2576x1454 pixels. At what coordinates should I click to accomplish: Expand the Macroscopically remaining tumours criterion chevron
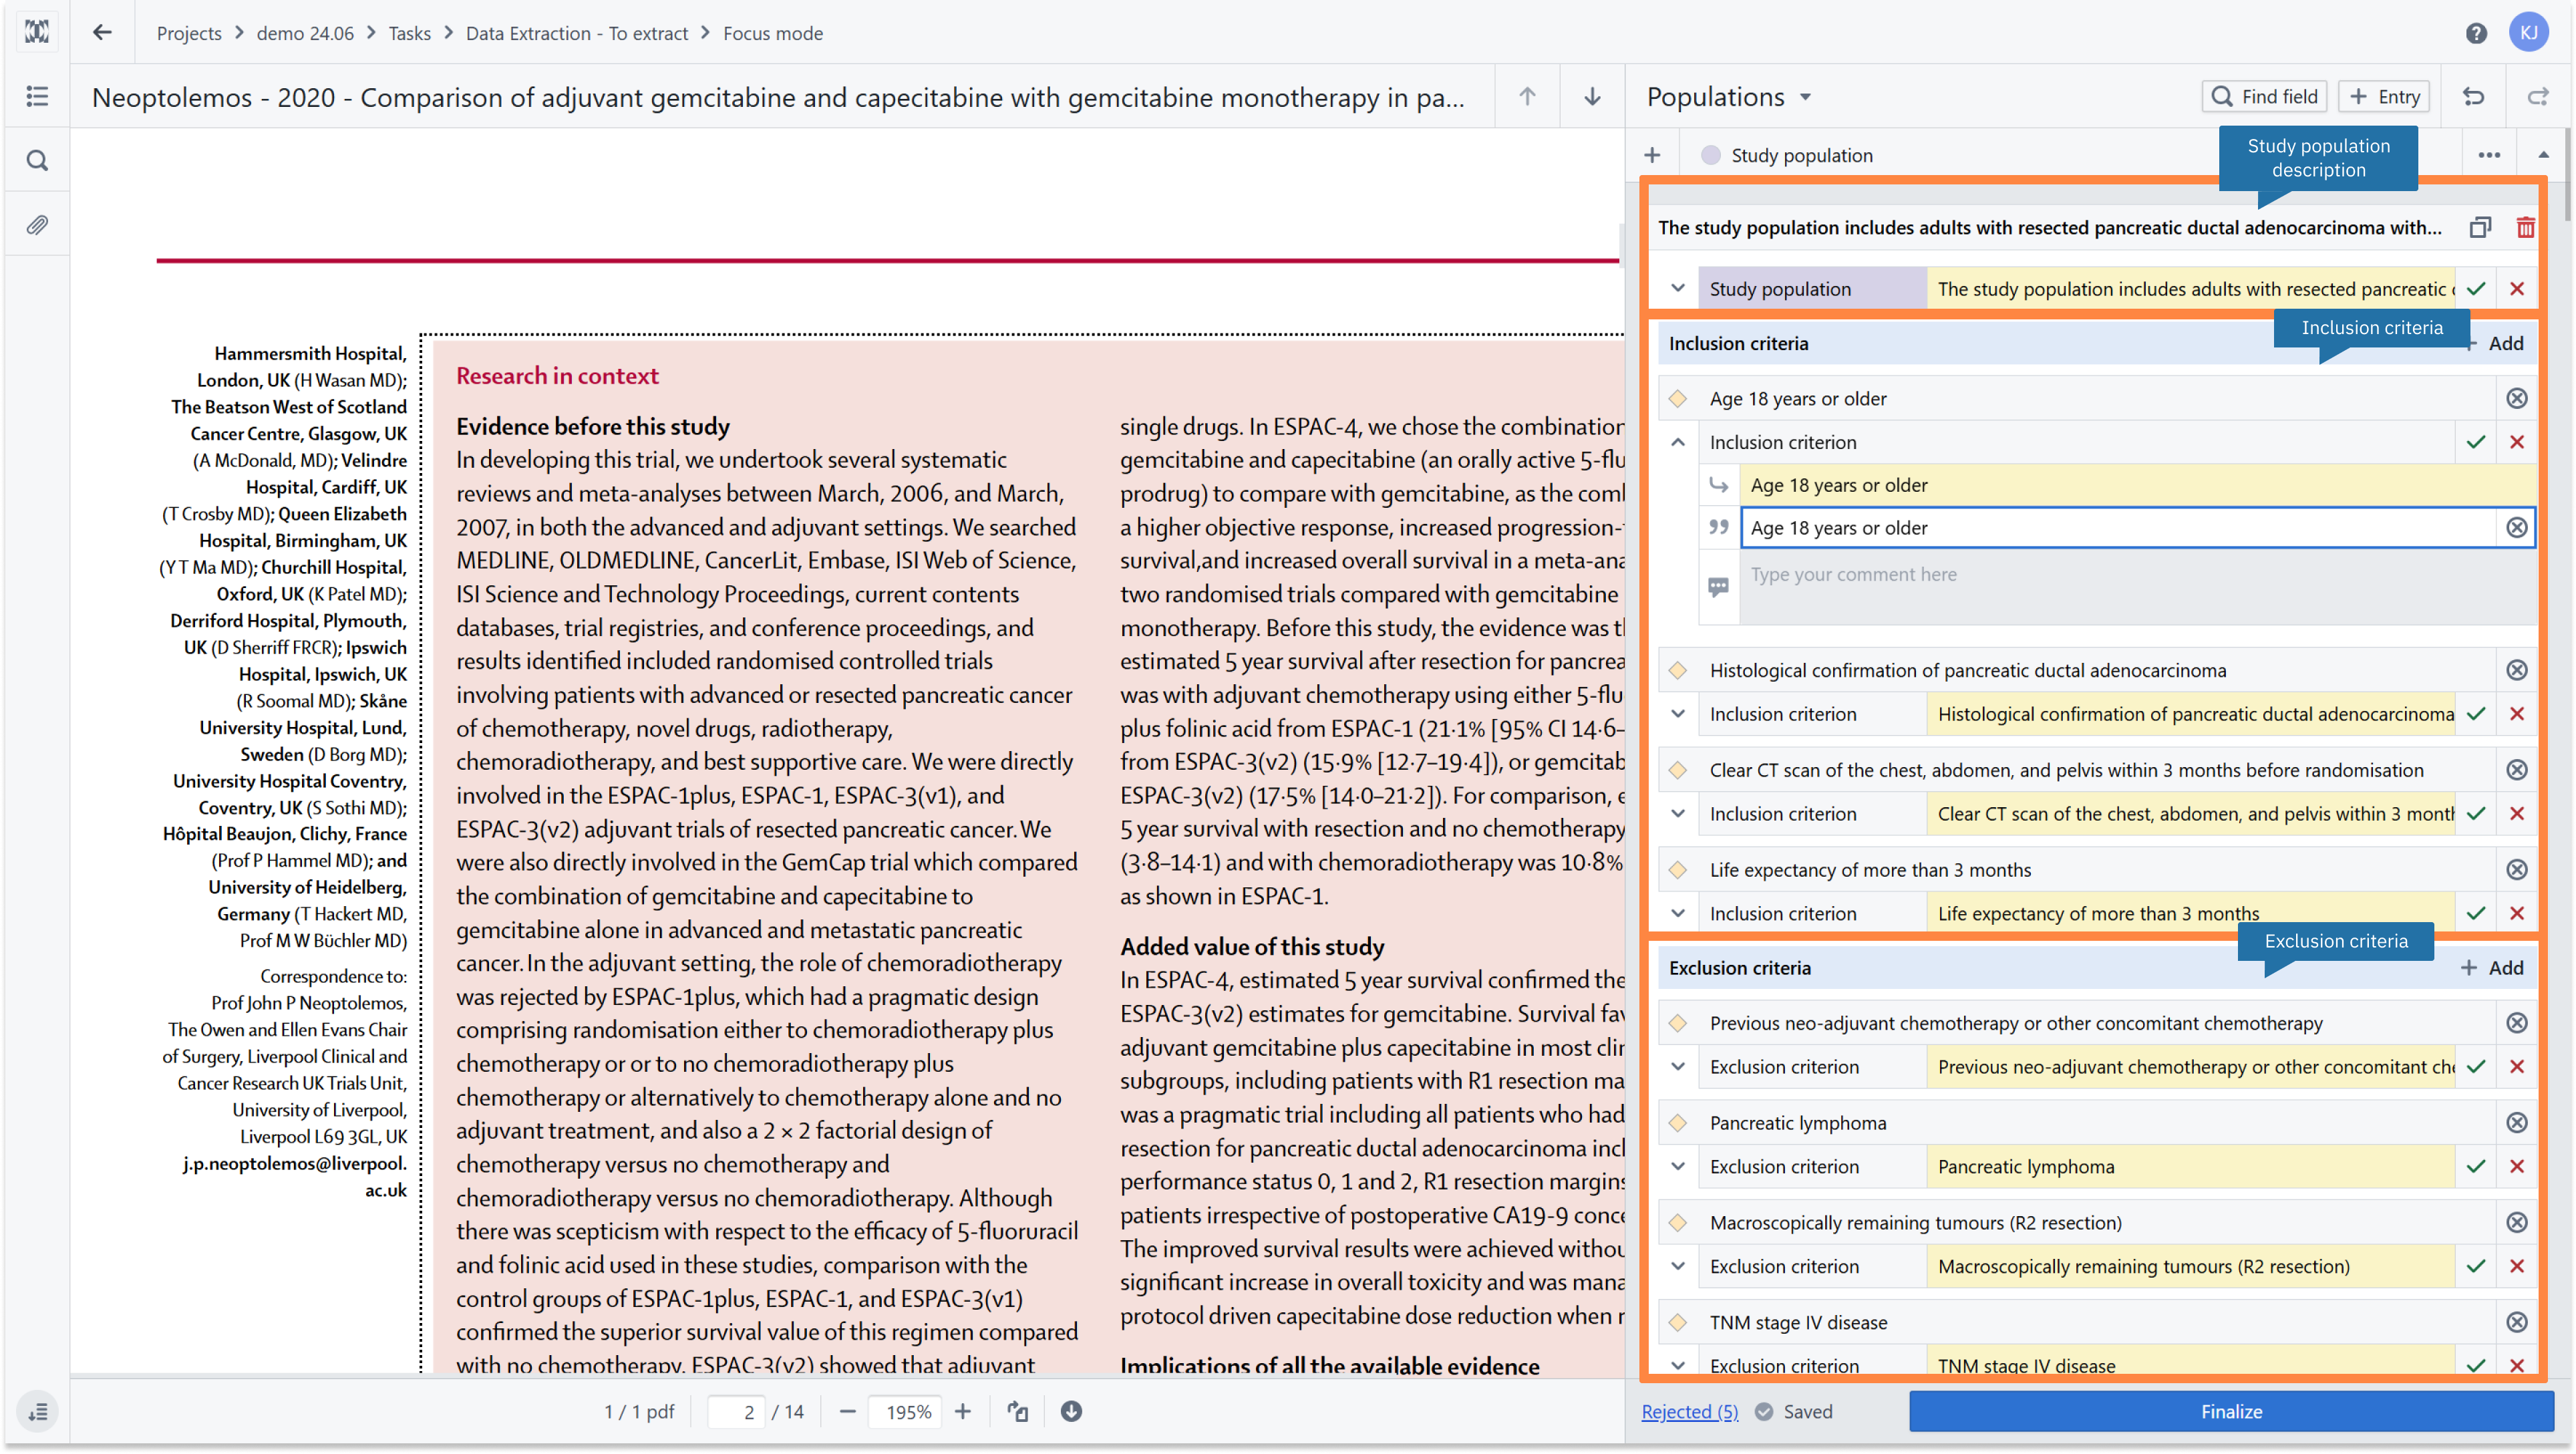[1678, 1266]
